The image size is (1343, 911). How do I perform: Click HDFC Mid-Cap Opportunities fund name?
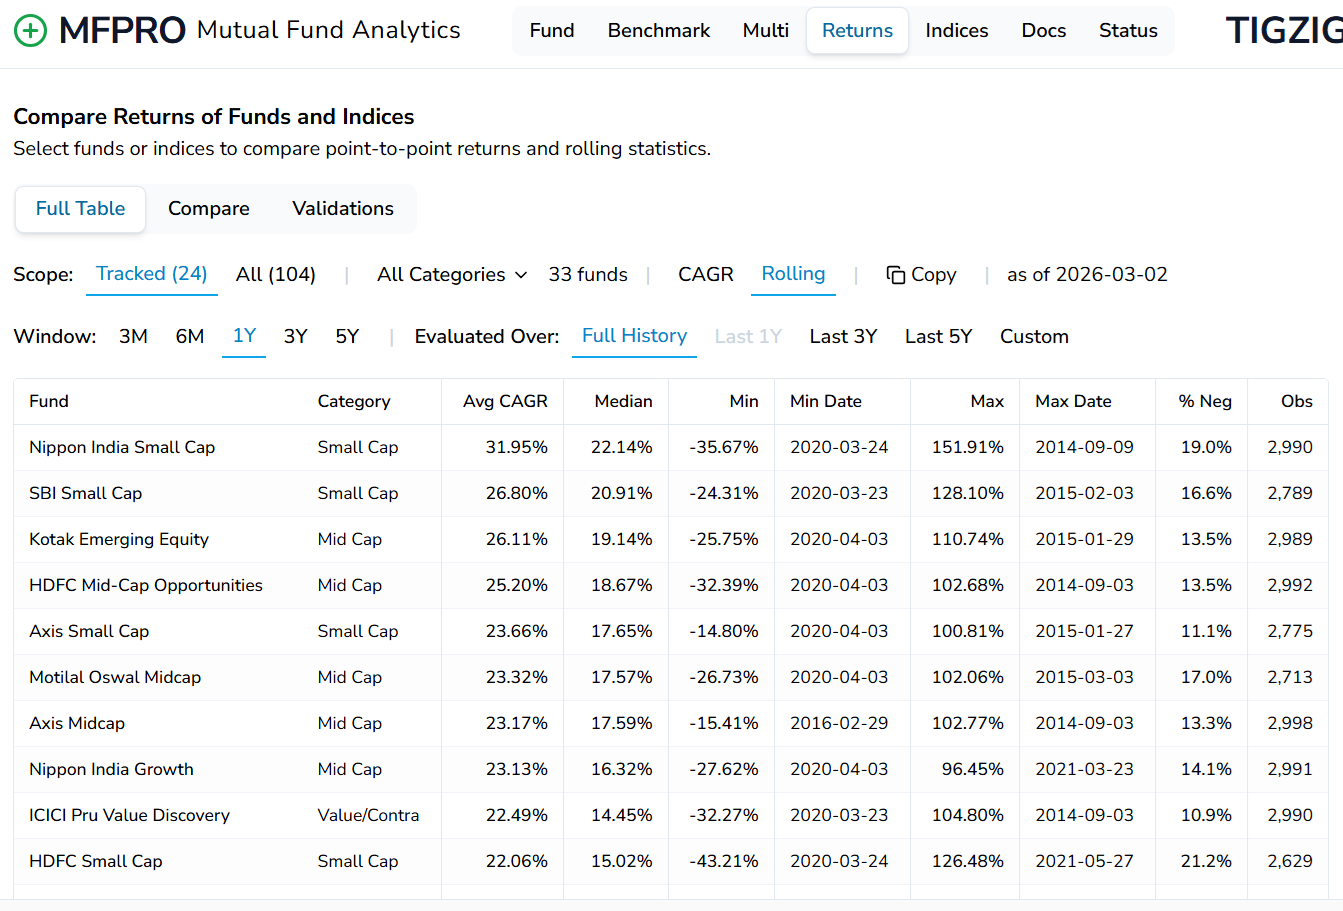146,586
